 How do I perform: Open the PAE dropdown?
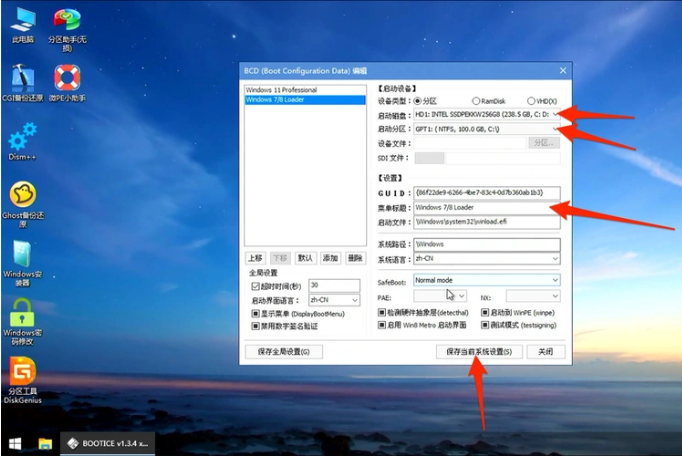[x=440, y=296]
